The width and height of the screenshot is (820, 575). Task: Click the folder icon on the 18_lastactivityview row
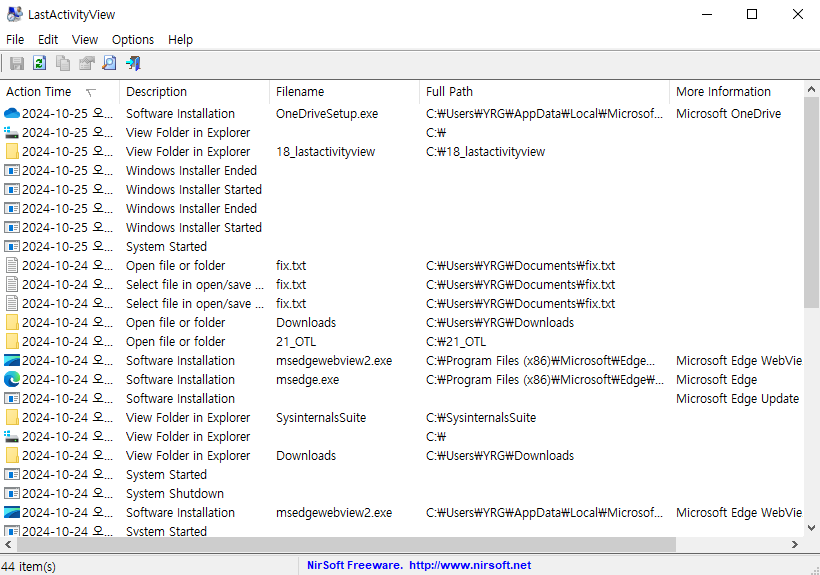tap(12, 152)
